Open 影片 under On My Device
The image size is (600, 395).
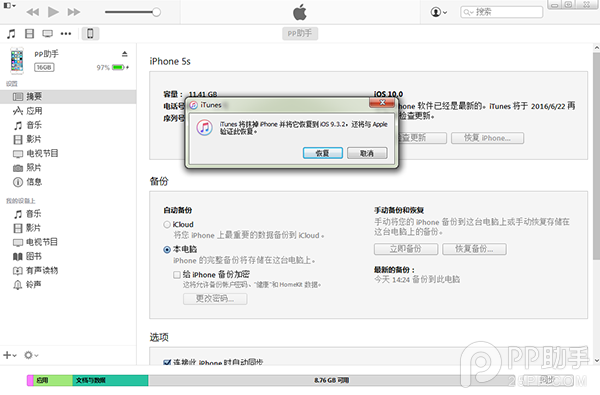coord(68,228)
